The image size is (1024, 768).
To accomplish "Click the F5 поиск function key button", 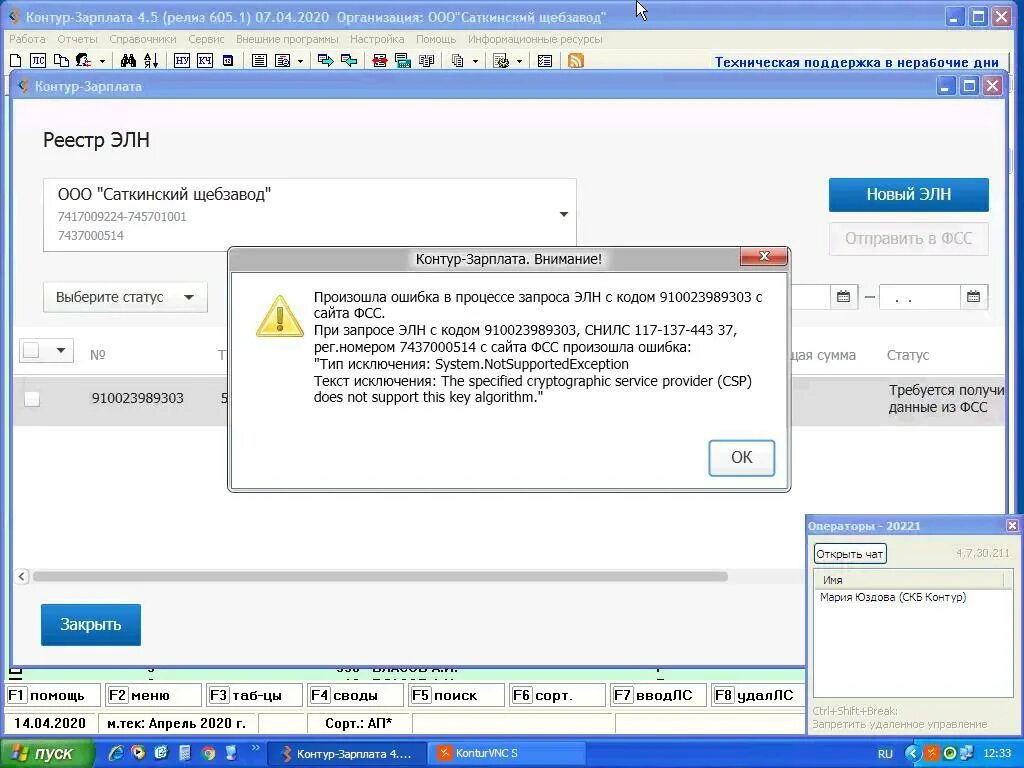I will click(x=456, y=696).
